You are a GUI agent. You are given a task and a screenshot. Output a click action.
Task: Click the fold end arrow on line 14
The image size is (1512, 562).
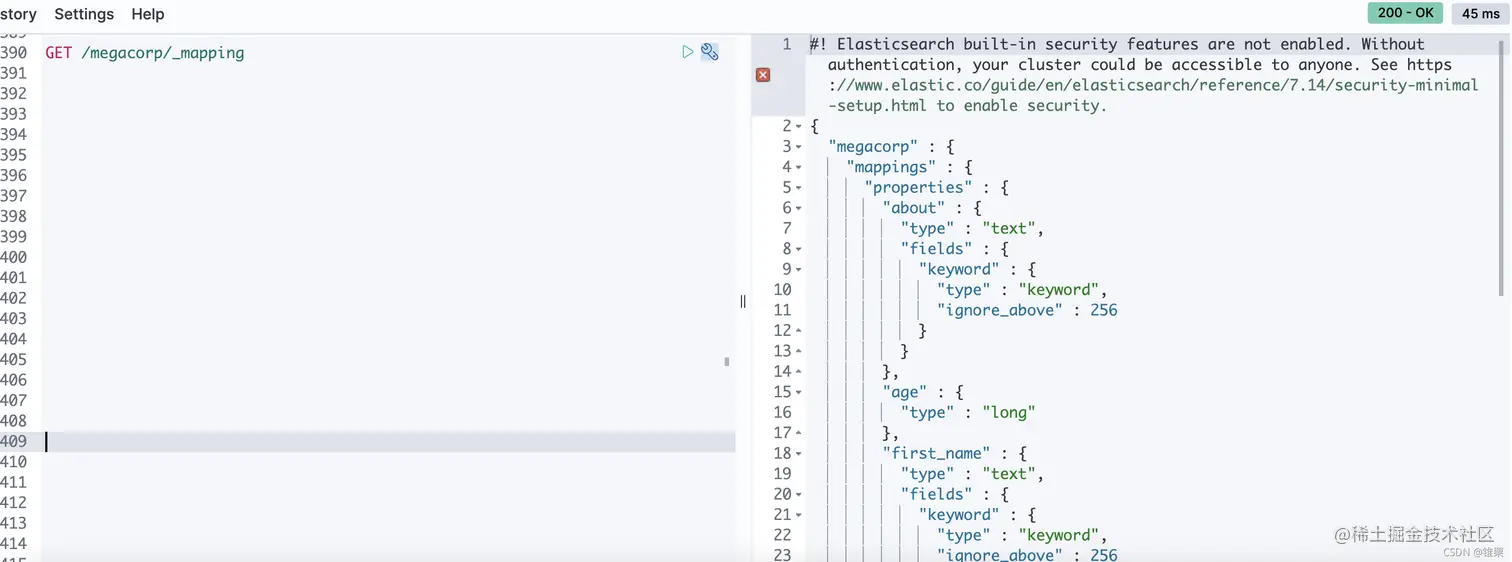coord(799,372)
